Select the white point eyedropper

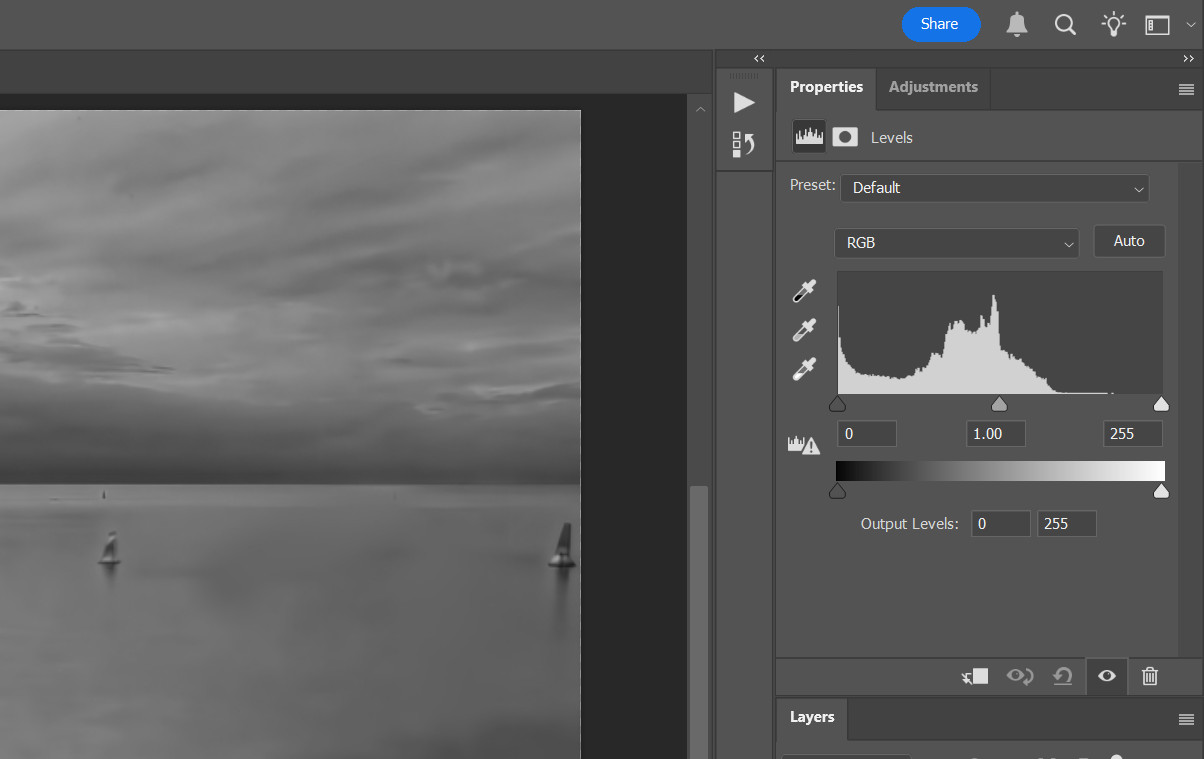pos(804,369)
